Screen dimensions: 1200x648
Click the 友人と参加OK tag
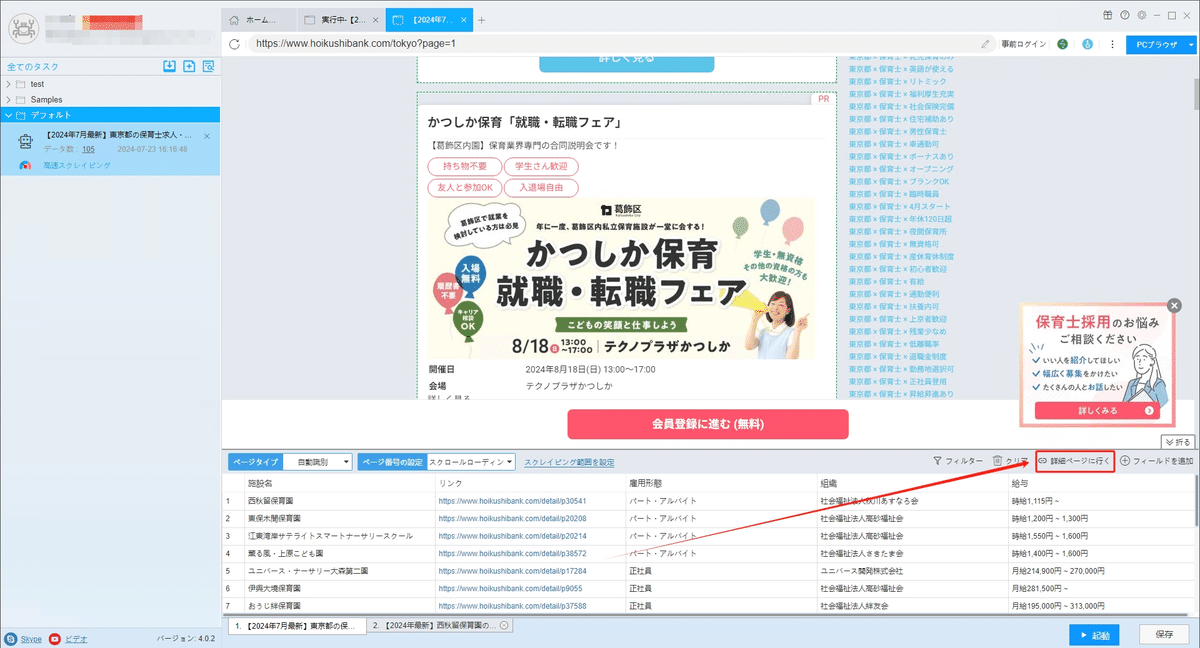pos(463,187)
